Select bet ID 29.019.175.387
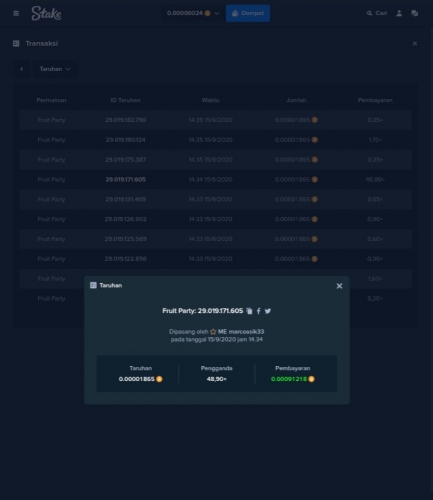Image resolution: width=433 pixels, height=500 pixels. [126, 160]
